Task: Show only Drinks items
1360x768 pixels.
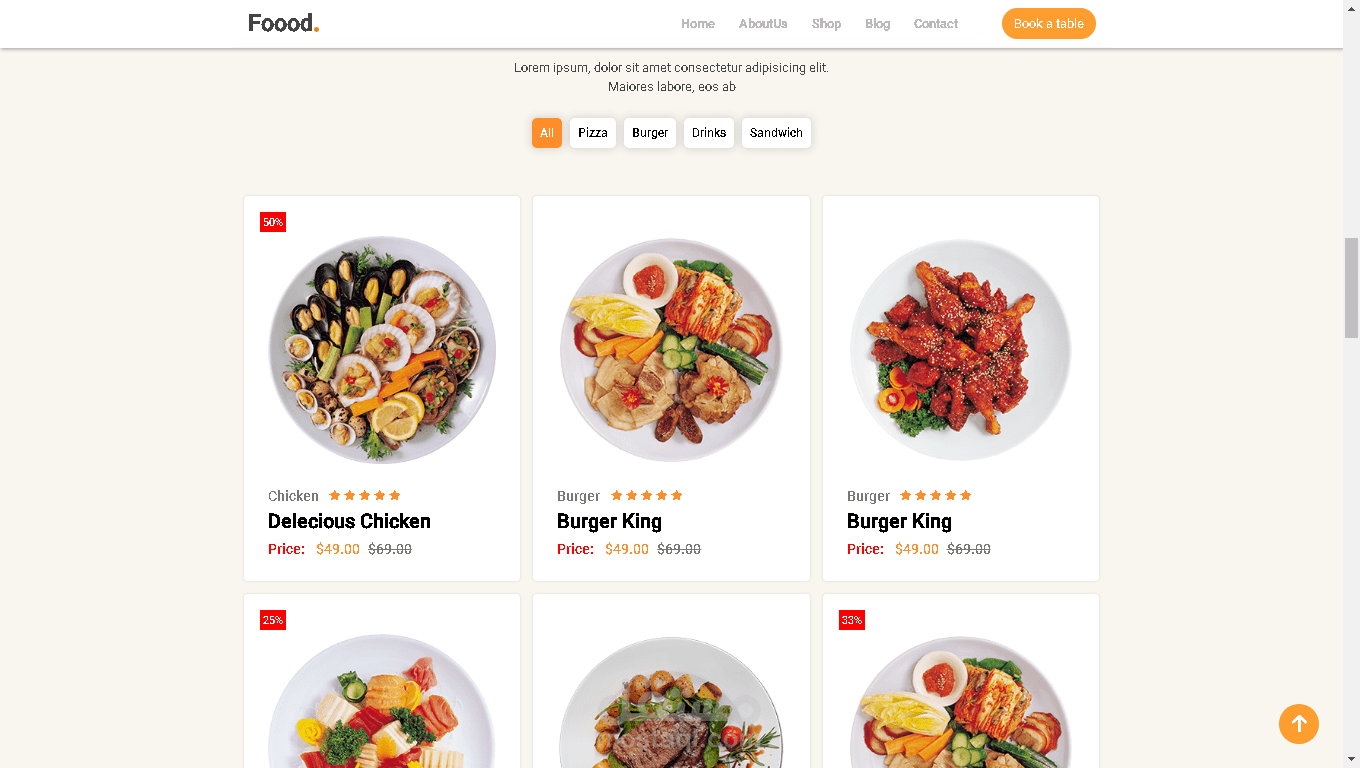Action: pos(709,133)
